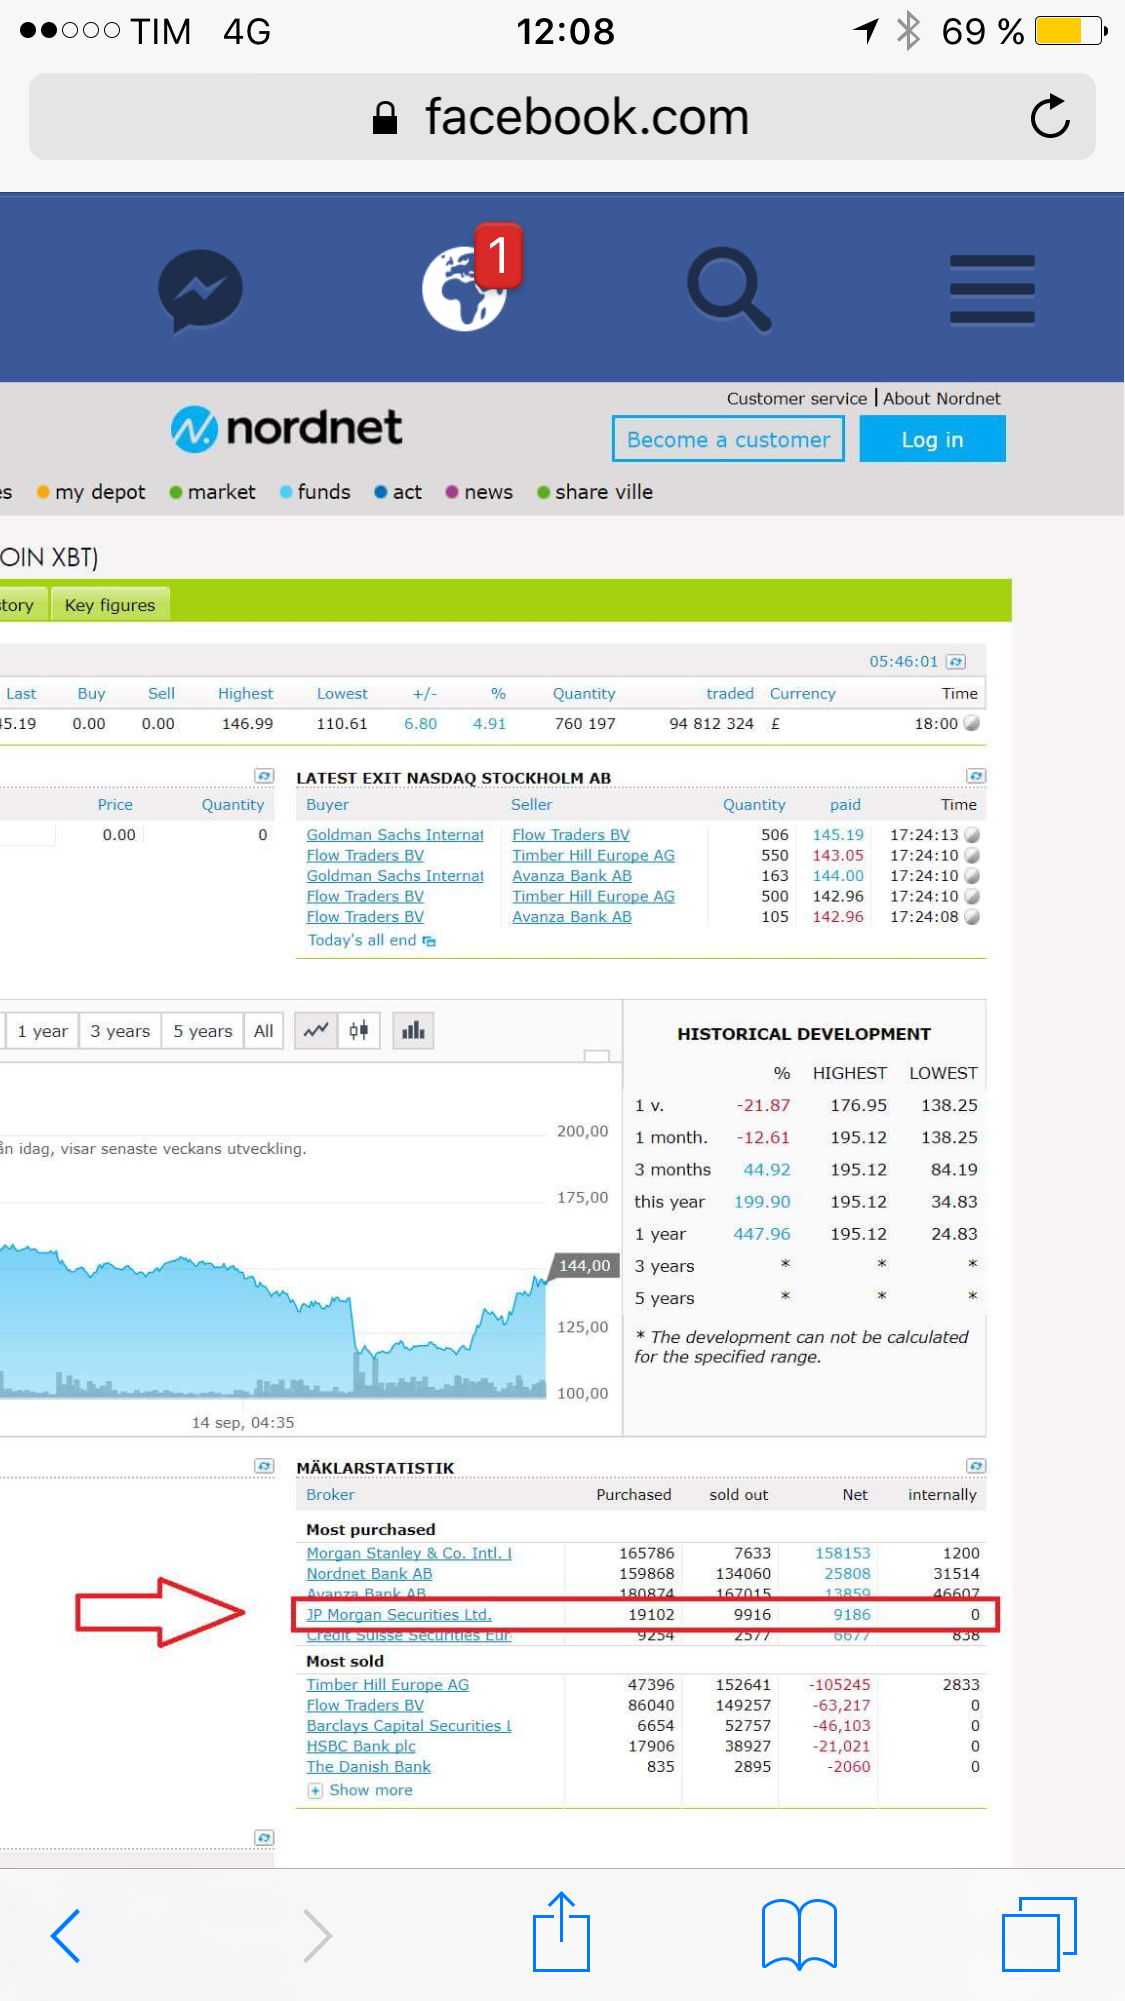
Task: Open Barclays Capital Securities link
Action: [409, 1725]
